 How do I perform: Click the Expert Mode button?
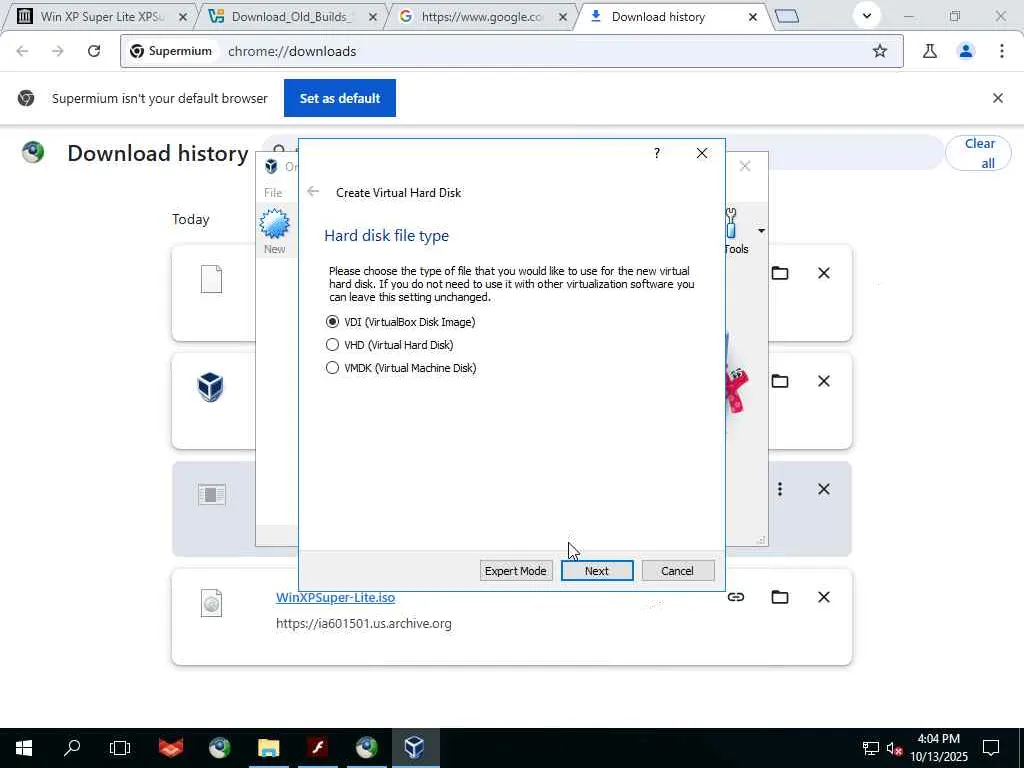[x=516, y=571]
